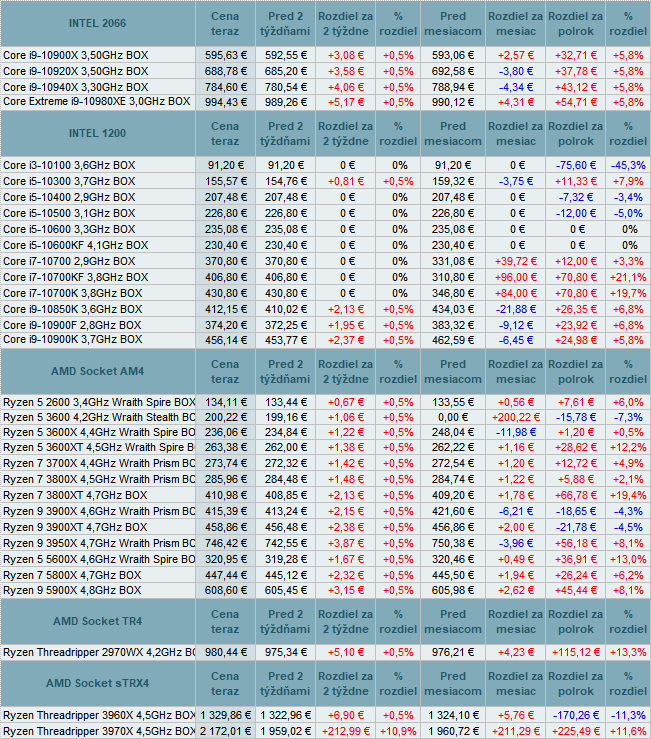Viewport: 651px width, 739px height.
Task: Click the +115,12 € half-year difference cell
Action: [x=576, y=653]
